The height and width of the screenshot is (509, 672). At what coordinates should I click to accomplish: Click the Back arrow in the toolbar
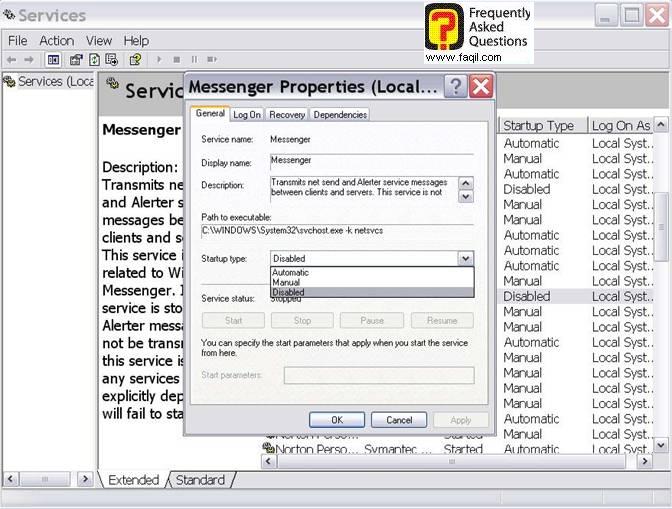tap(12, 60)
